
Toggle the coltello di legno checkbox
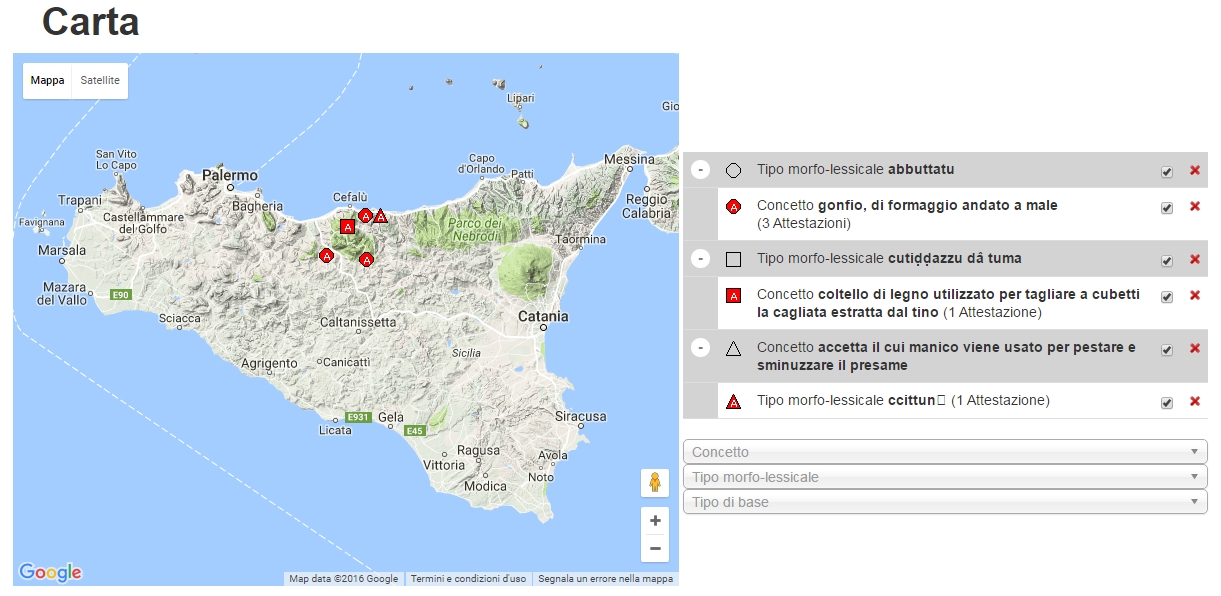(x=1166, y=297)
